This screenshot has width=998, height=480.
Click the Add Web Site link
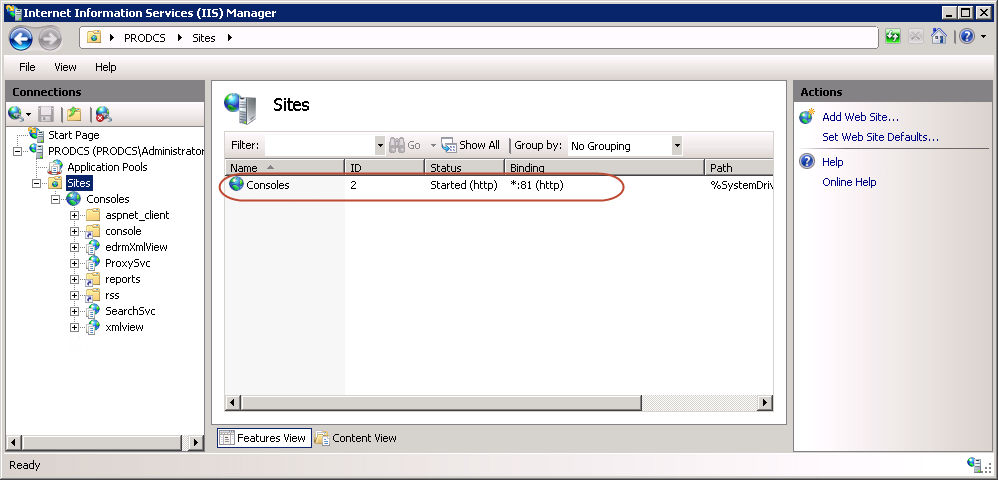[x=860, y=117]
